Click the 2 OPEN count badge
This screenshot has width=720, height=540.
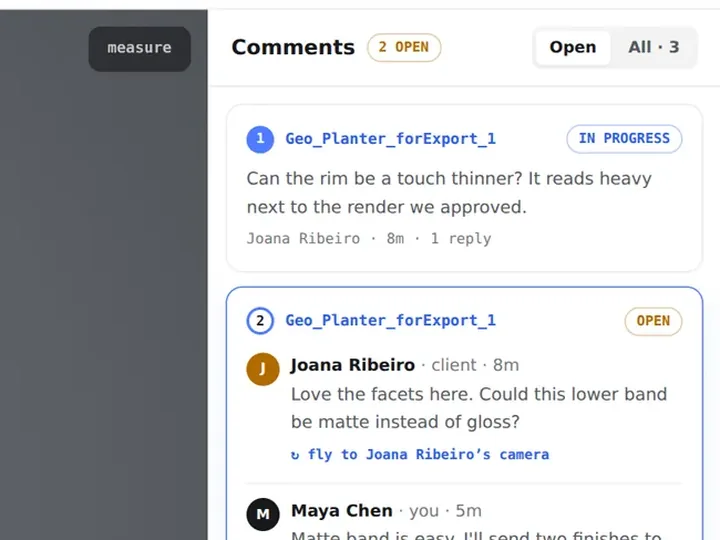(x=404, y=47)
